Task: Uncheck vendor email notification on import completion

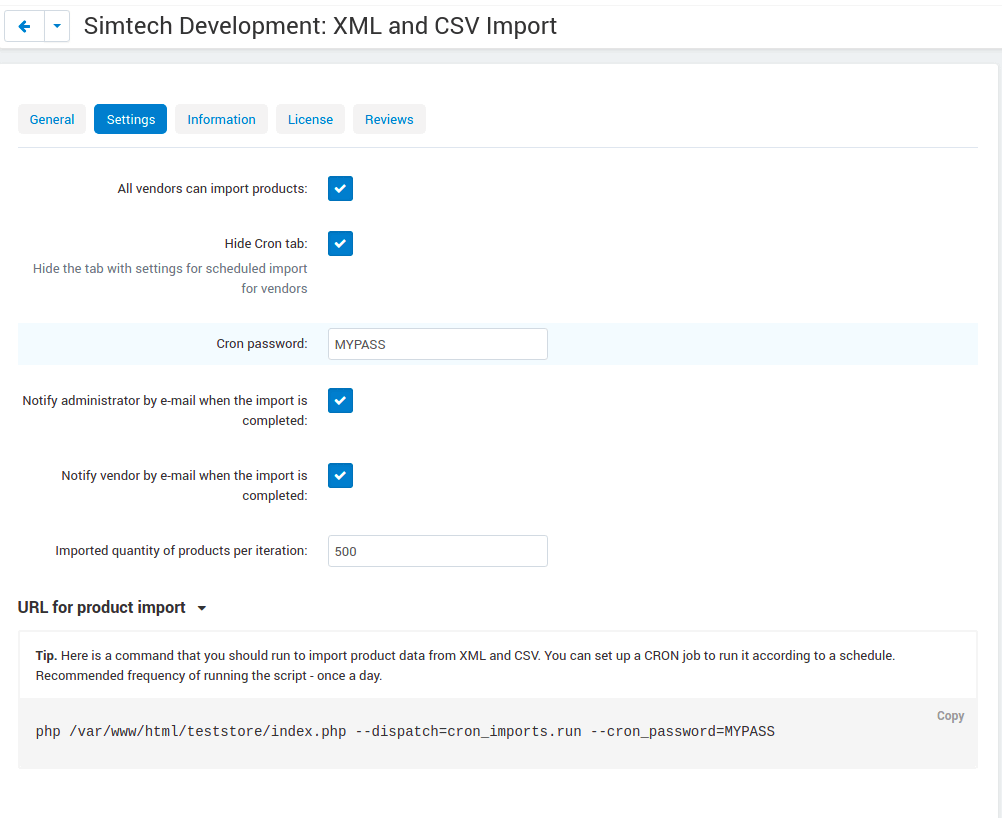Action: tap(340, 475)
